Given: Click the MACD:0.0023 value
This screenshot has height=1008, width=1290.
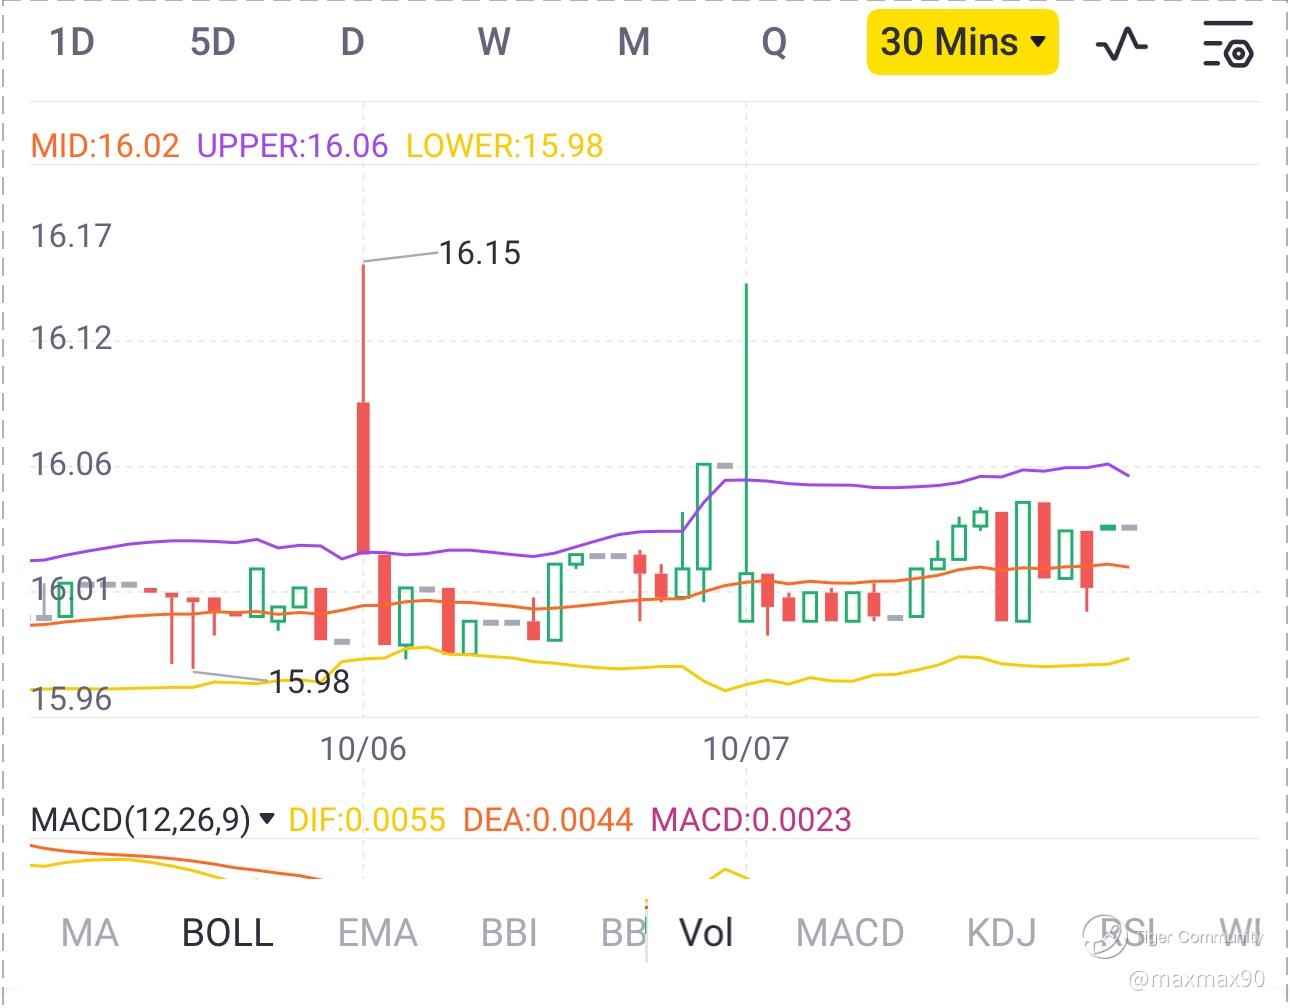Looking at the screenshot, I should pyautogui.click(x=751, y=820).
